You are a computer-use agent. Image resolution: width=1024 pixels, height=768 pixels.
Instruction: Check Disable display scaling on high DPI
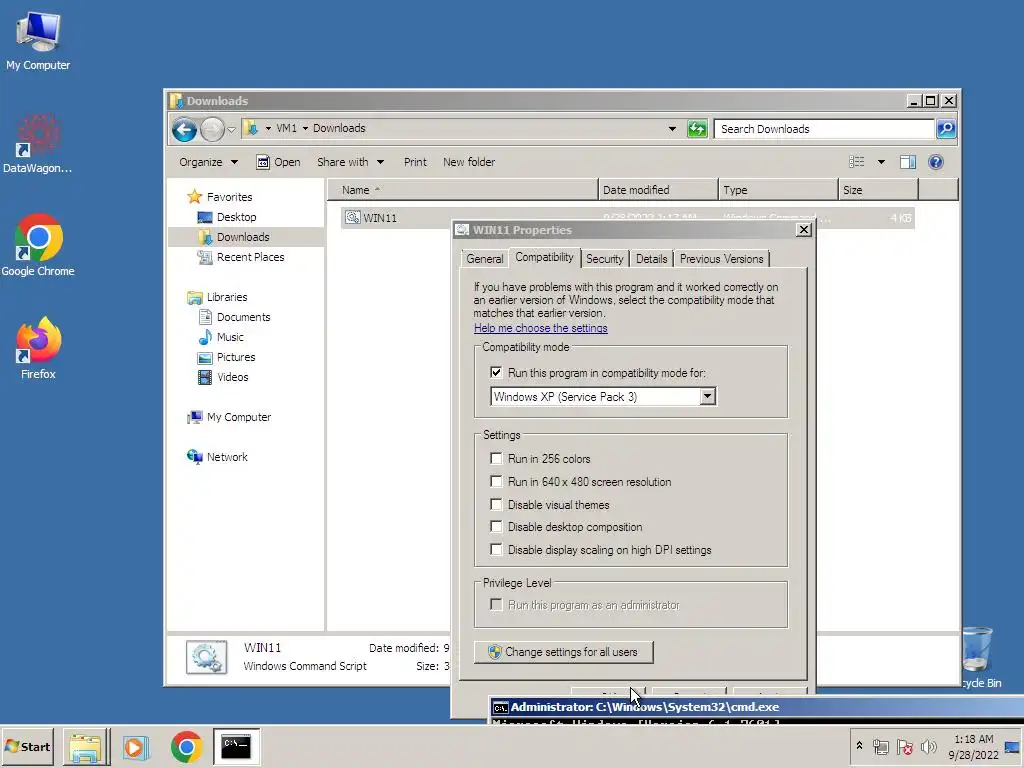click(496, 550)
